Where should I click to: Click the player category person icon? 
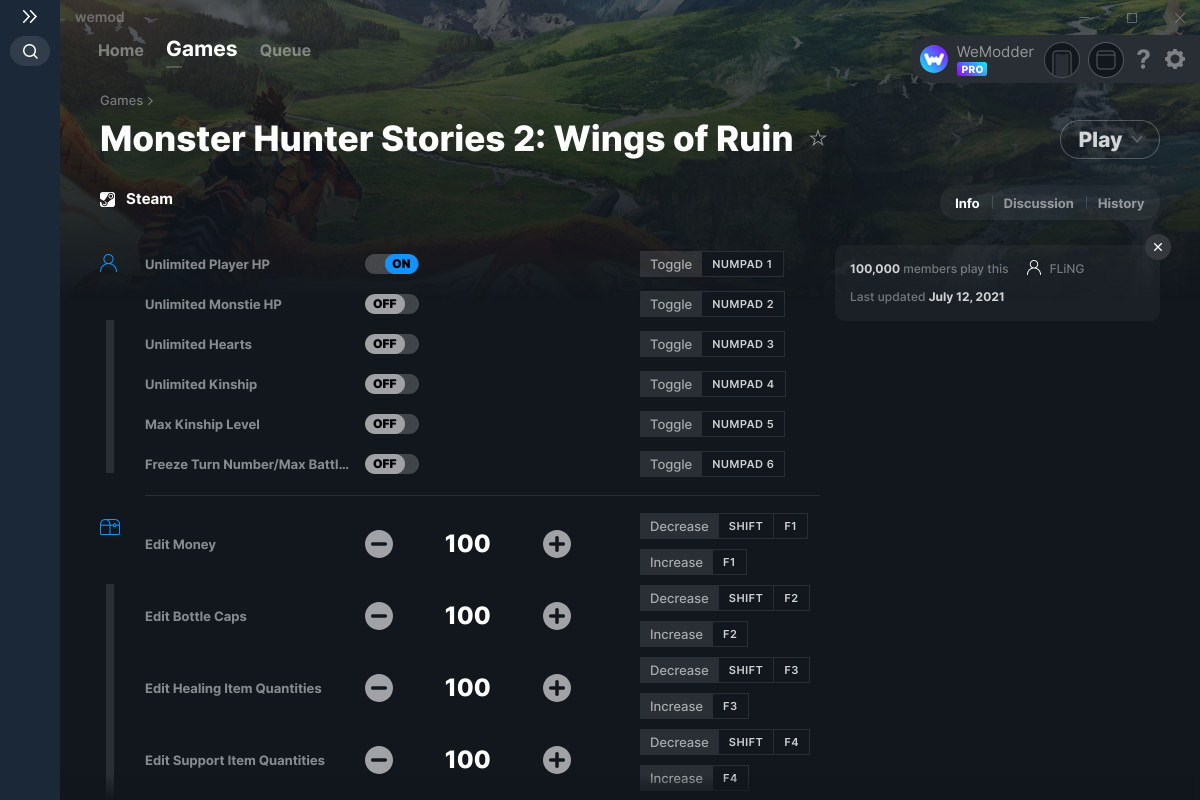[x=109, y=263]
